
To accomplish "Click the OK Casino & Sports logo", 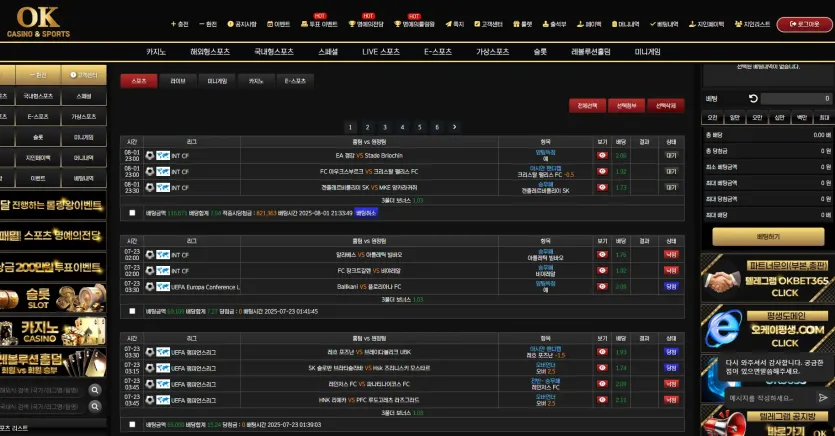I will [x=38, y=22].
